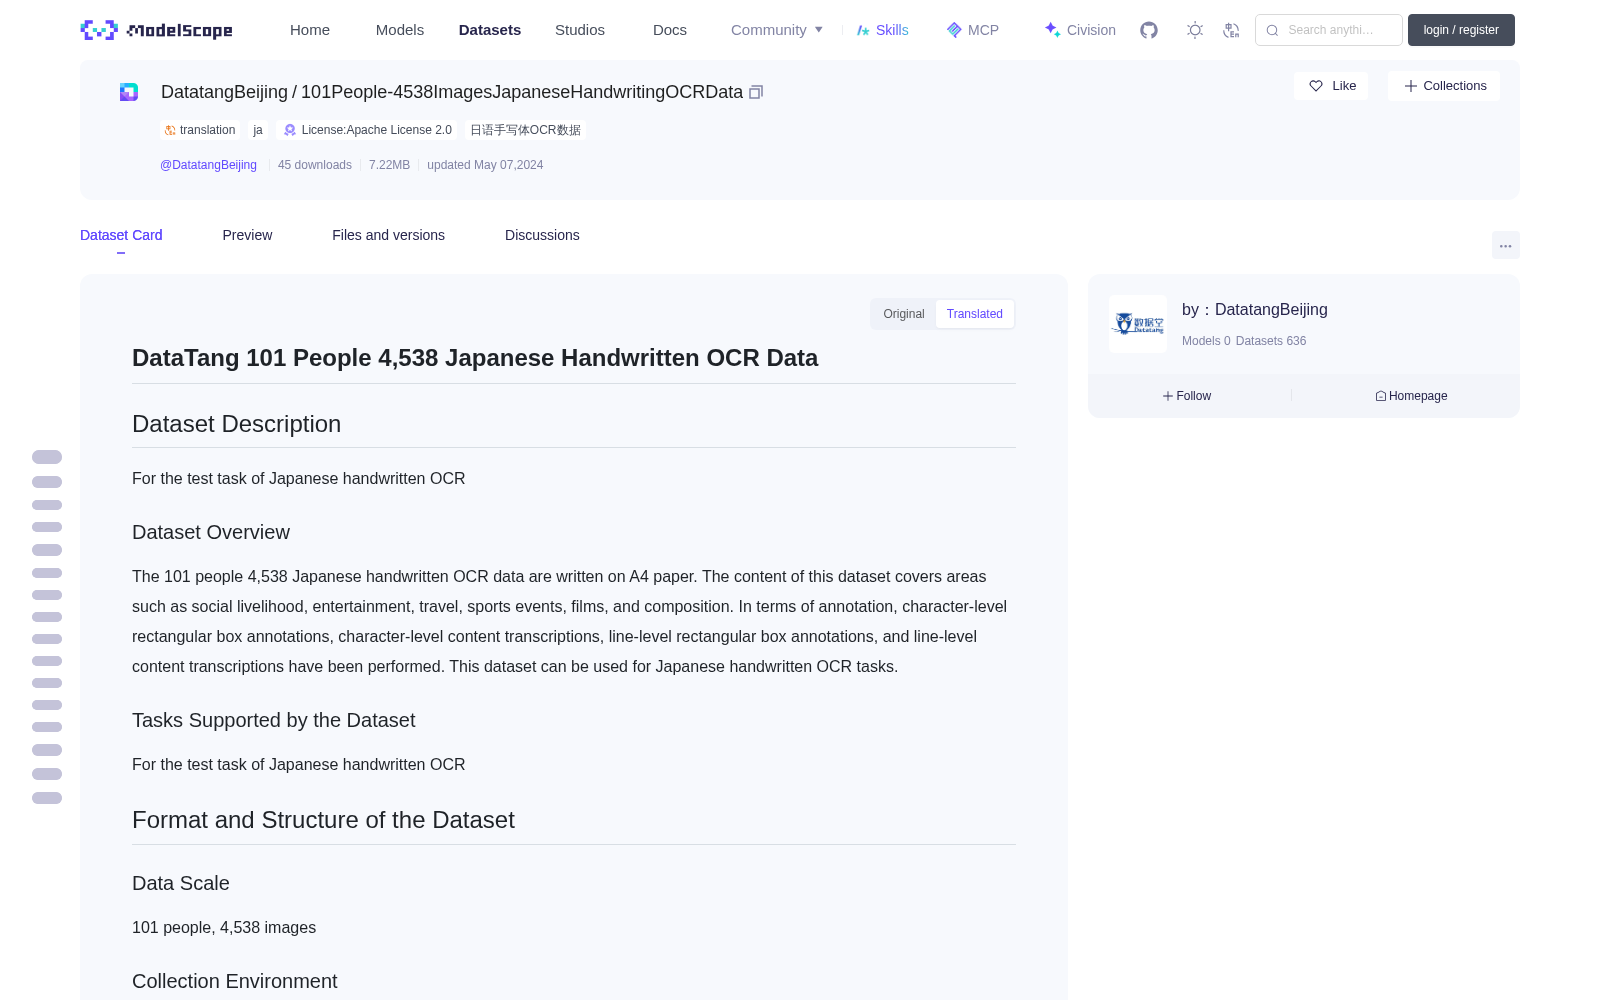1600x1000 pixels.
Task: Click the DatatangBeijing owner logo thumbnail
Action: coord(1138,324)
